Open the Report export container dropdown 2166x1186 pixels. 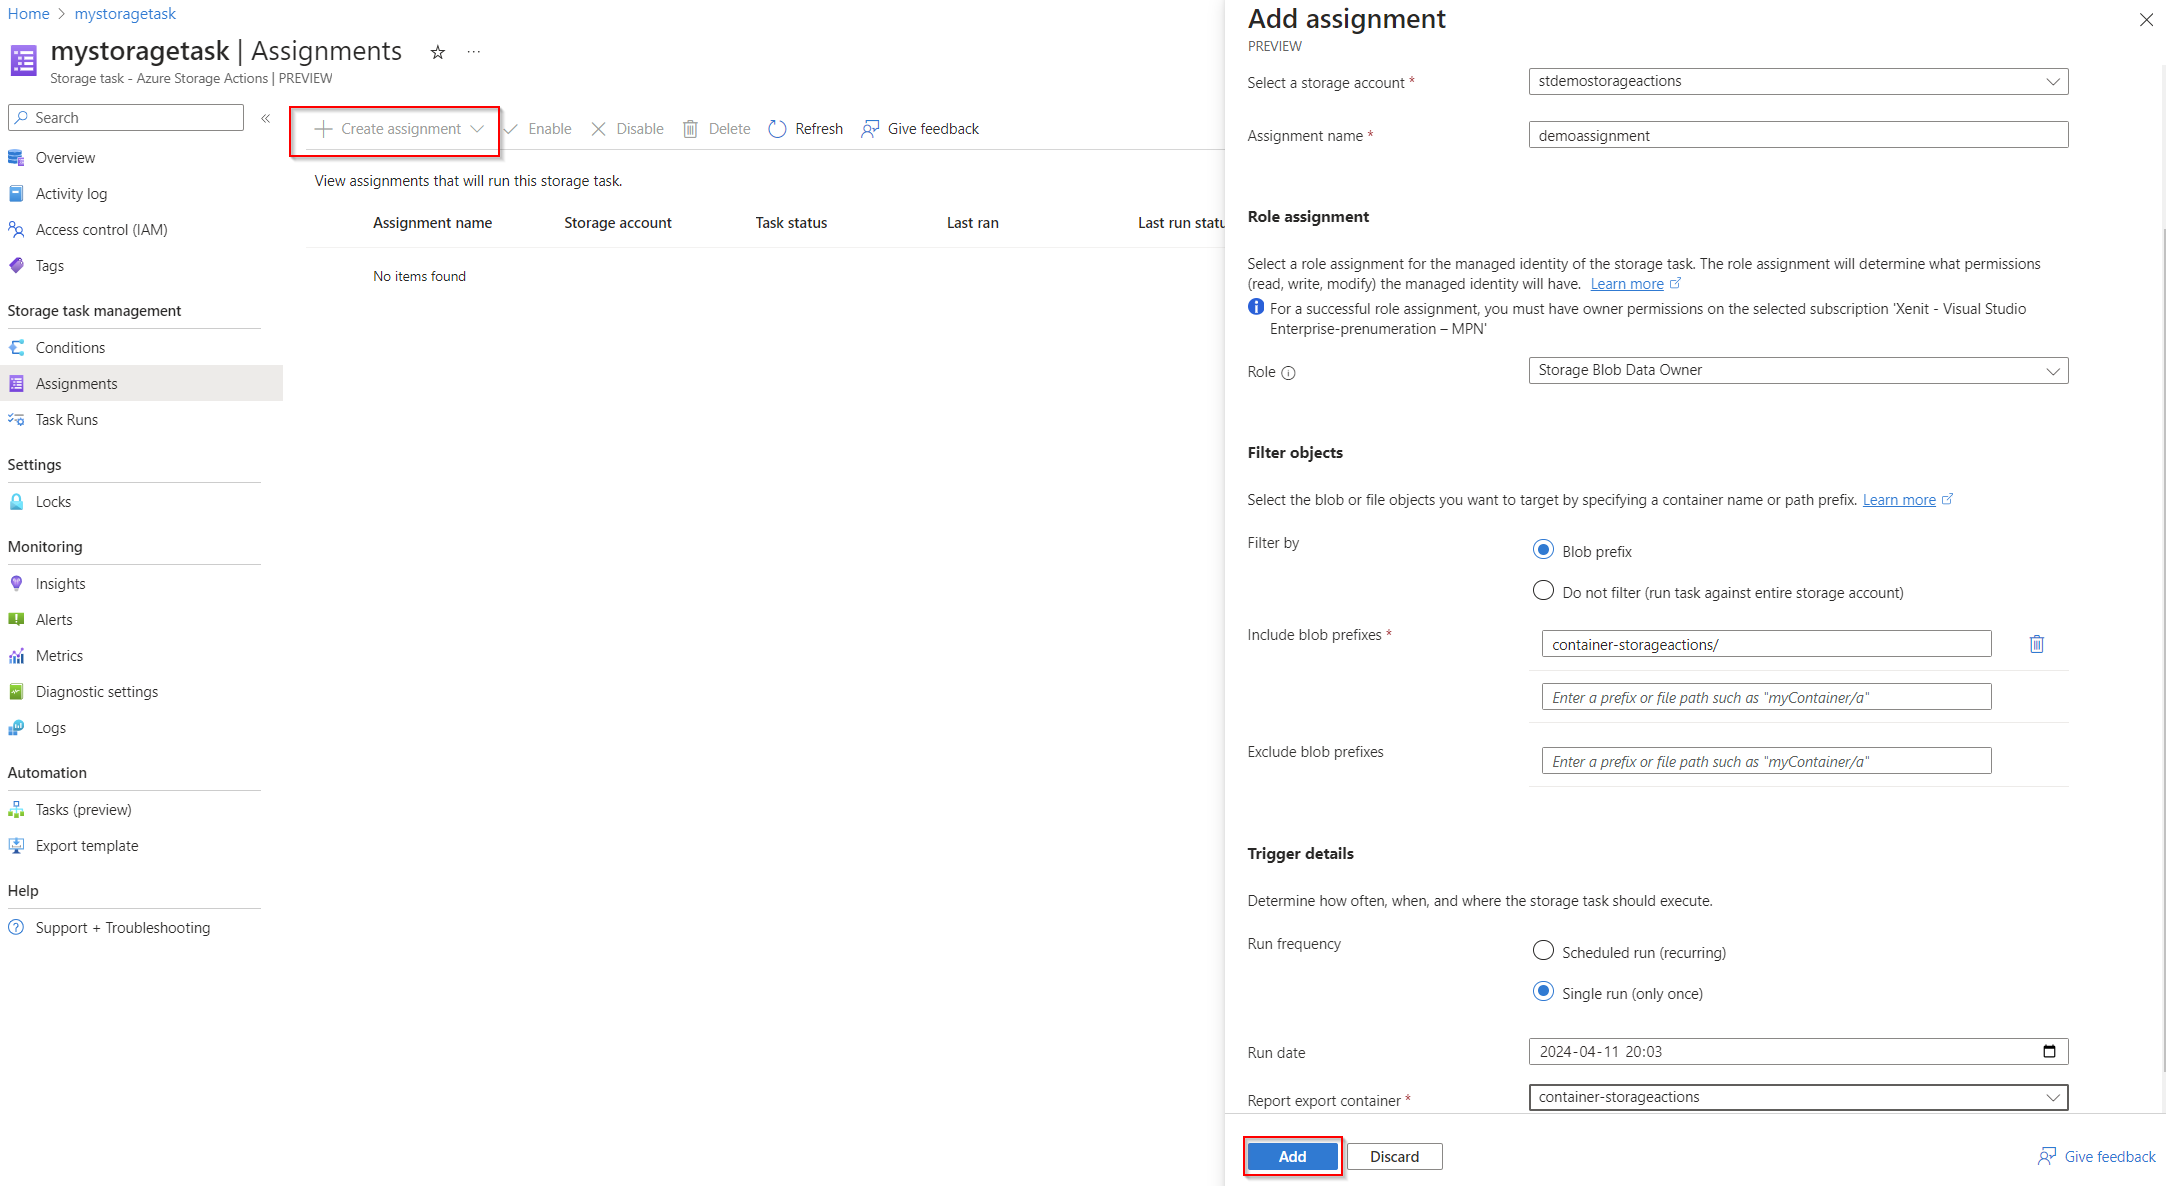click(x=1798, y=1097)
